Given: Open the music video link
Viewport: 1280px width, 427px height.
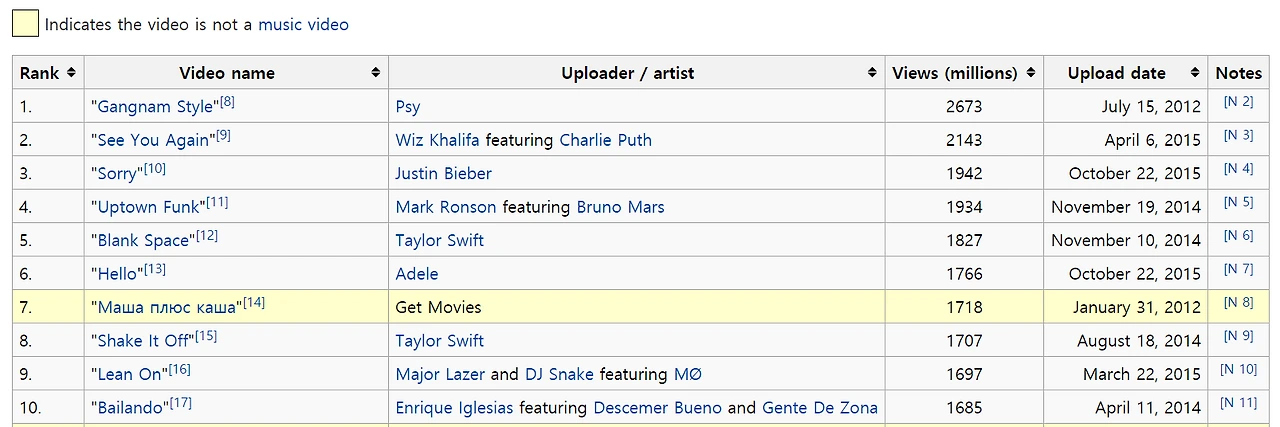Looking at the screenshot, I should click(304, 24).
